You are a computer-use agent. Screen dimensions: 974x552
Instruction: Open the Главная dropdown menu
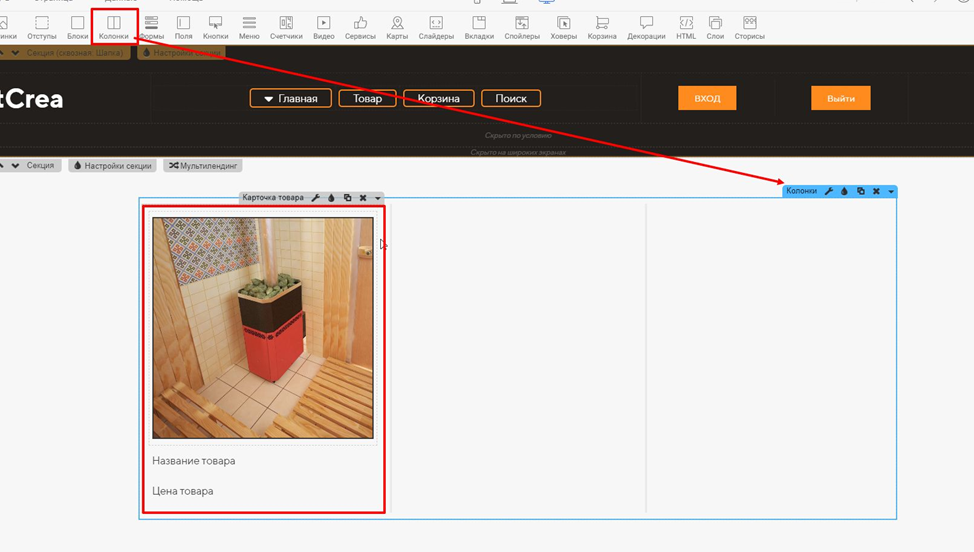(291, 98)
